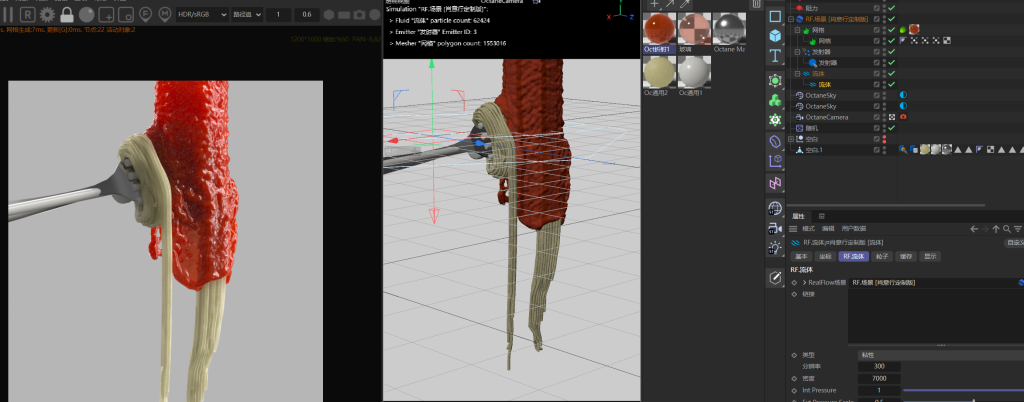This screenshot has height=402, width=1024.
Task: Activate the material picker M pin
Action: 165,14
